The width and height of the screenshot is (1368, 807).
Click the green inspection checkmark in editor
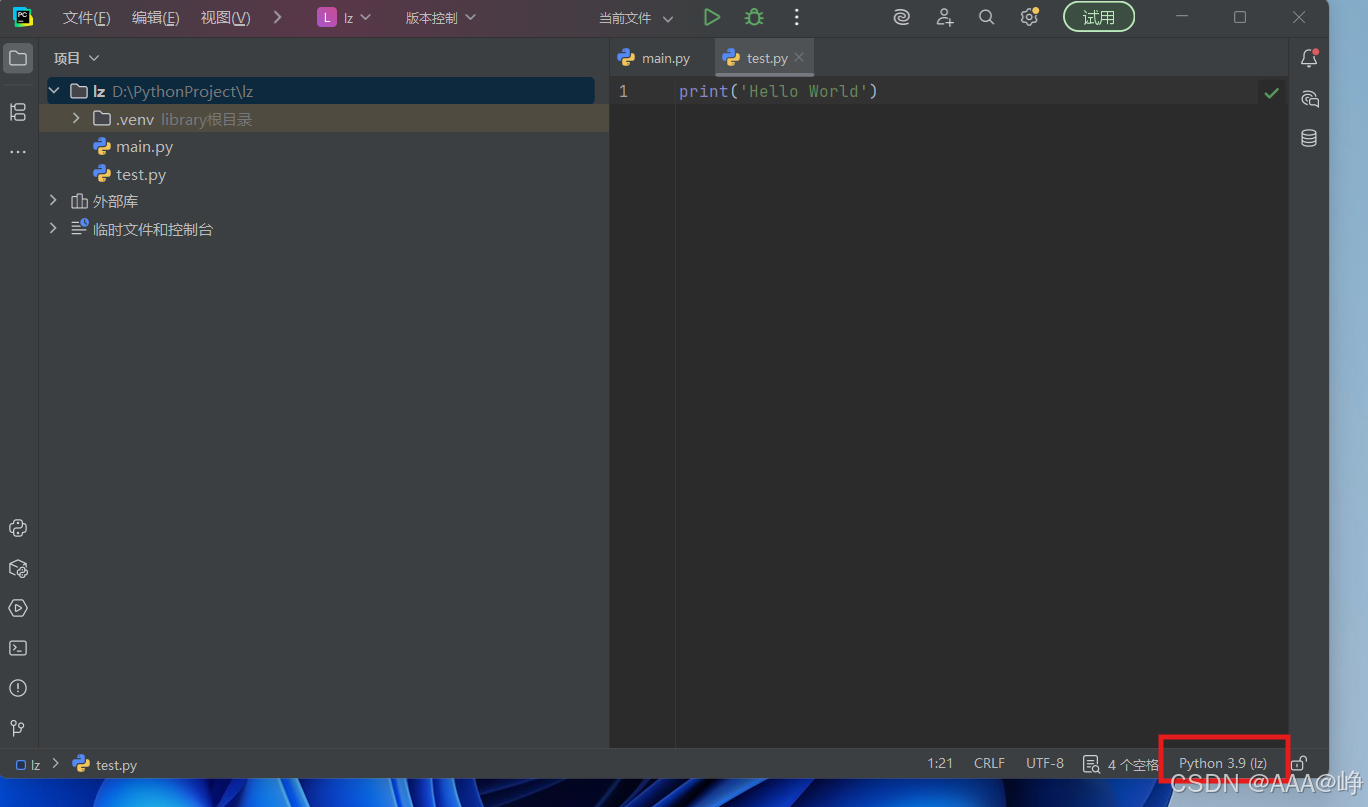1271,92
